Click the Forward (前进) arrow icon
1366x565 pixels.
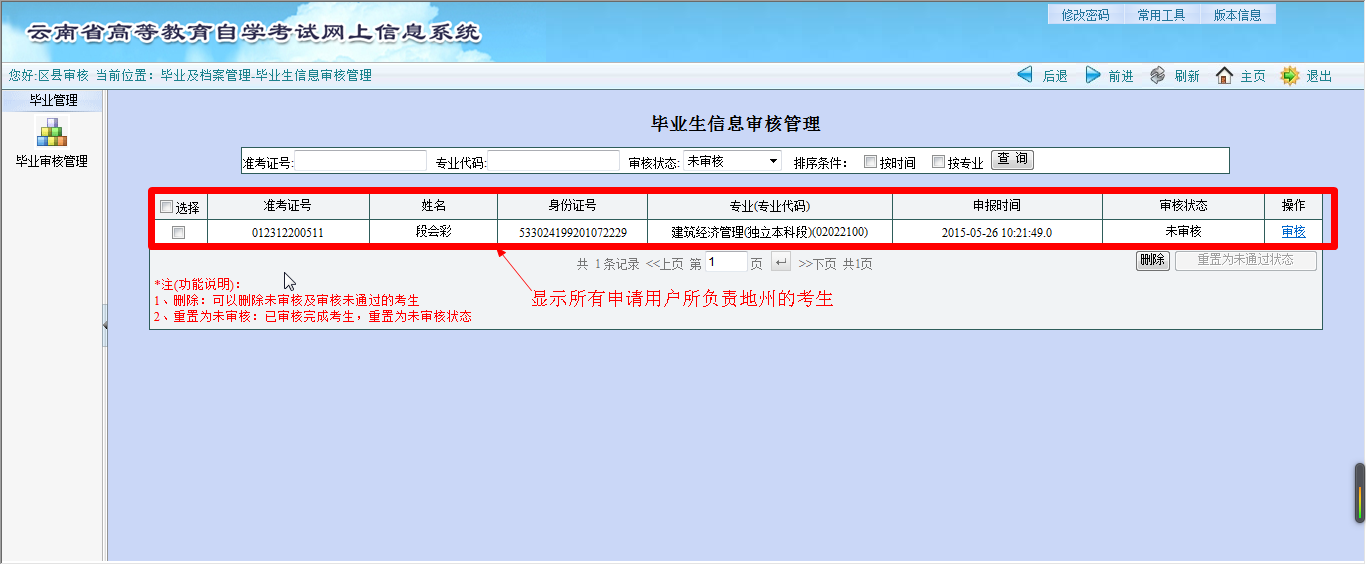pos(1093,75)
